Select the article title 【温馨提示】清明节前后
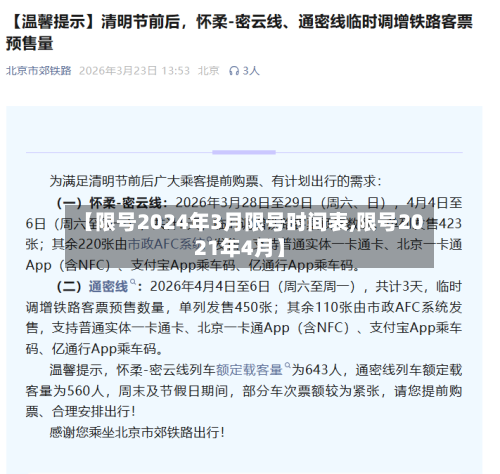This screenshot has height=474, width=500. pyautogui.click(x=239, y=32)
